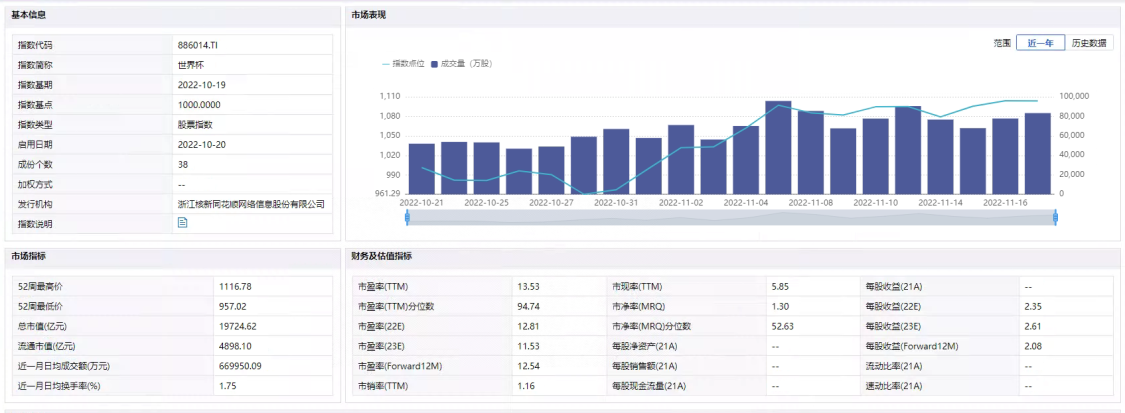
Task: Click the tallest volume bar near 2022-11-04
Action: click(778, 148)
